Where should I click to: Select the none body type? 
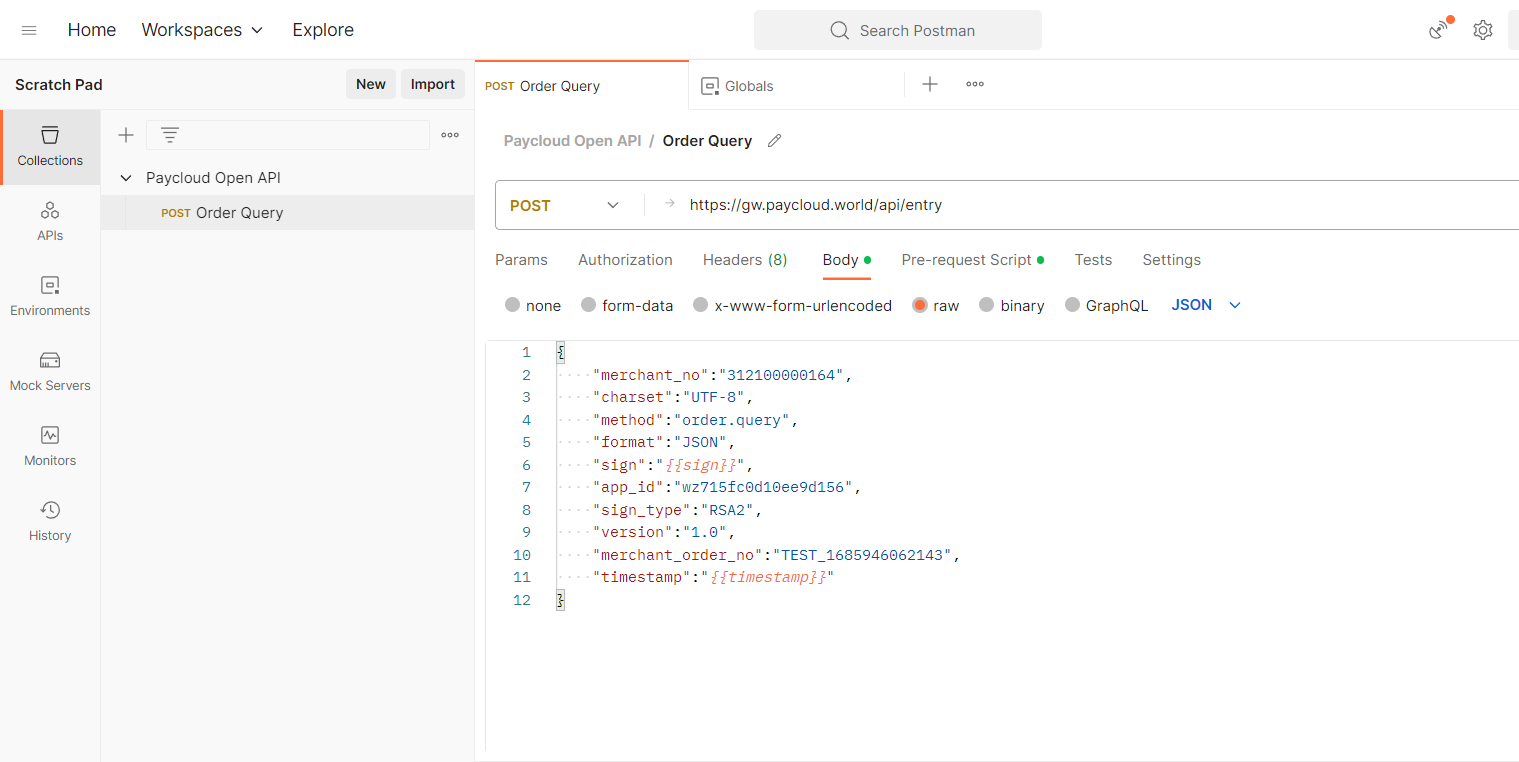(513, 305)
